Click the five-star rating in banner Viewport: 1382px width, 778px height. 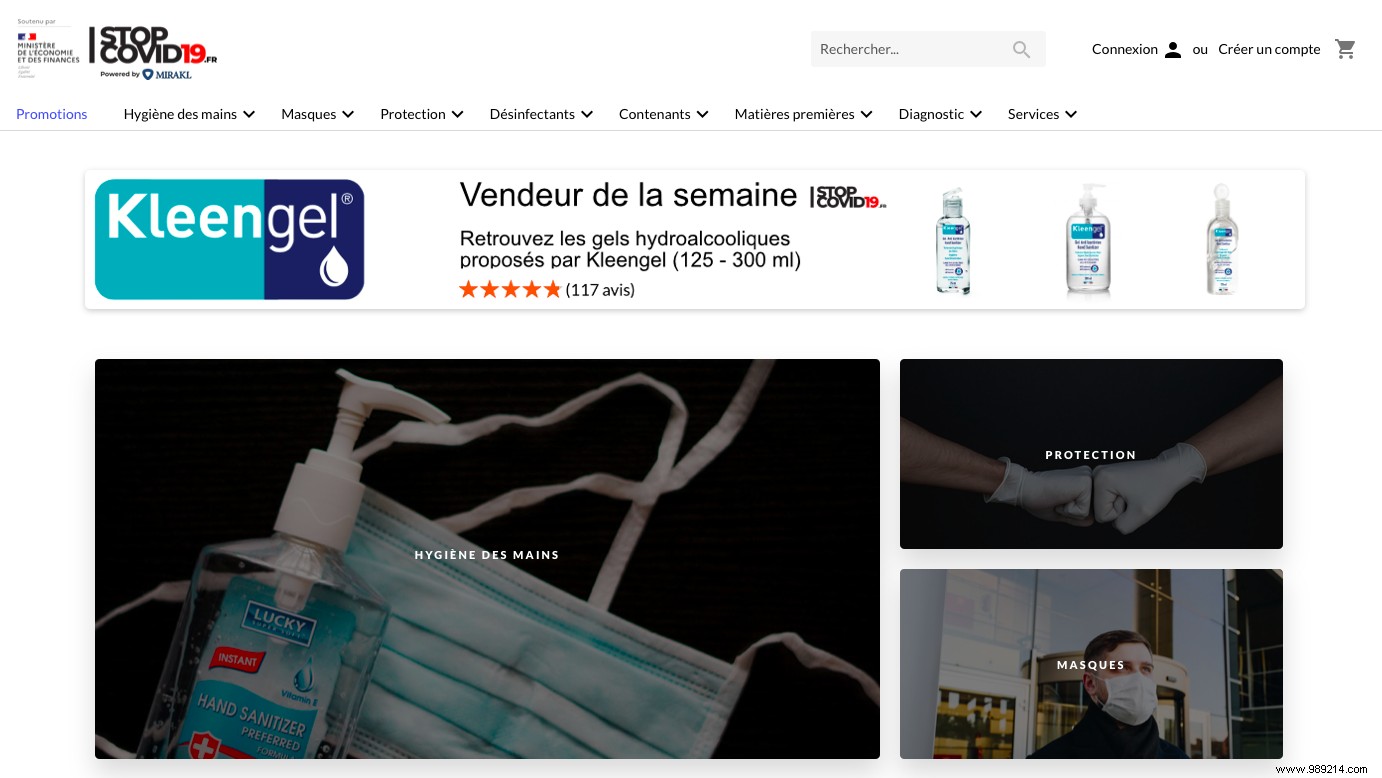510,290
